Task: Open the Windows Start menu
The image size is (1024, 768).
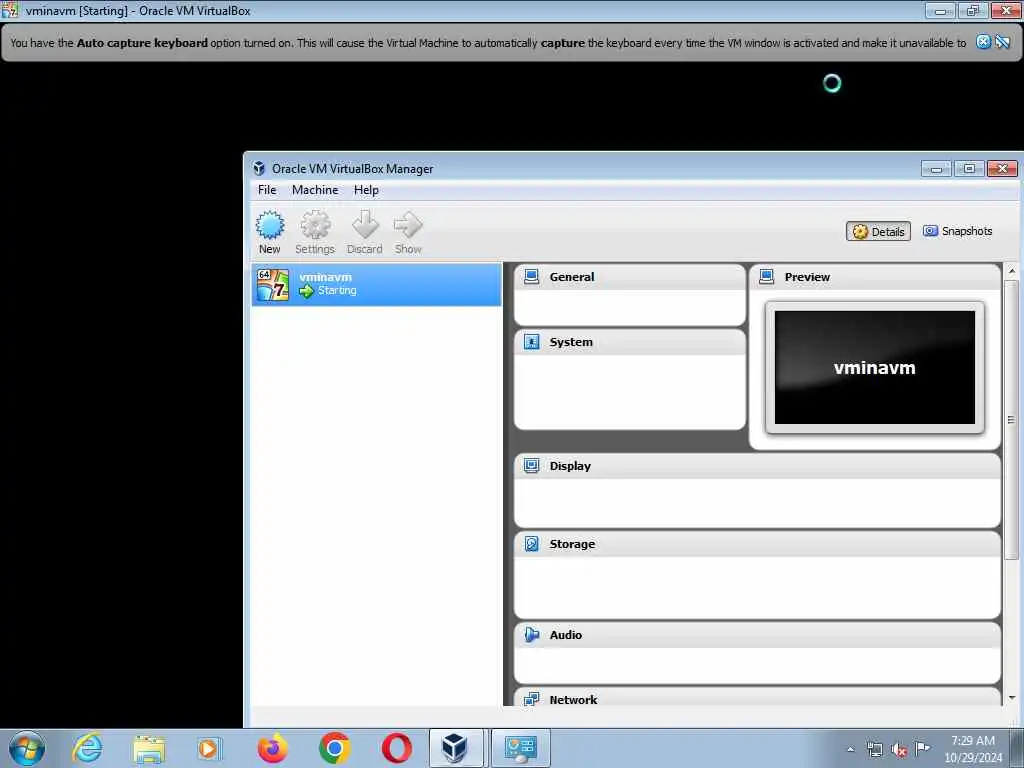Action: pyautogui.click(x=27, y=748)
